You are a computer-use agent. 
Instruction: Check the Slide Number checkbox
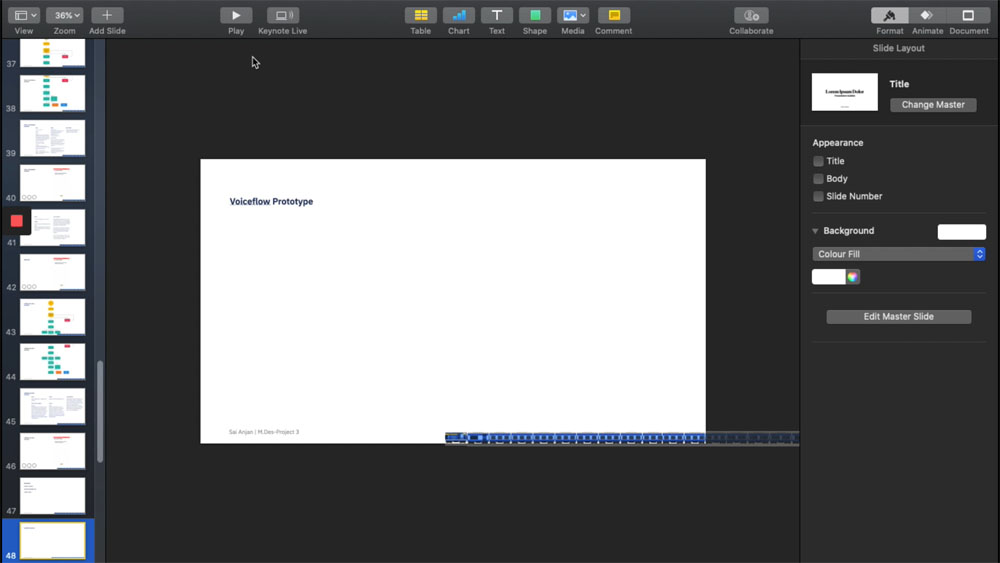(x=818, y=196)
